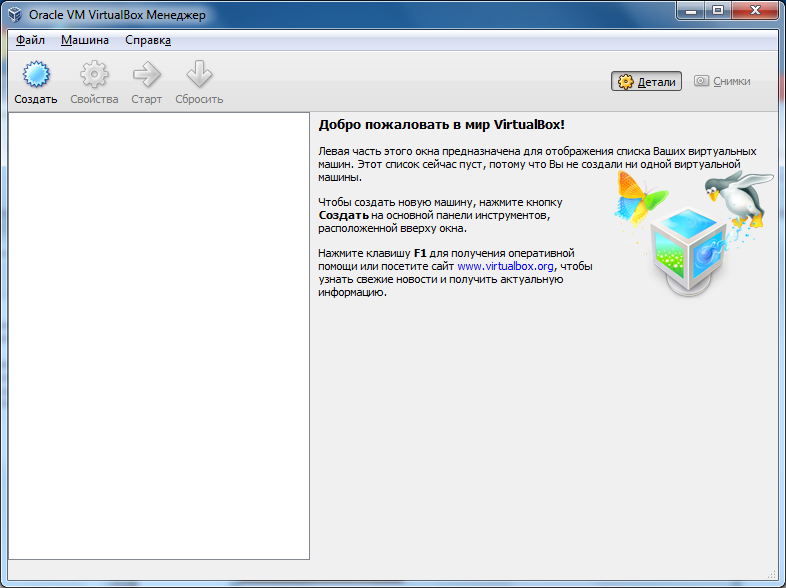
Task: Open the Машина menu
Action: click(85, 40)
